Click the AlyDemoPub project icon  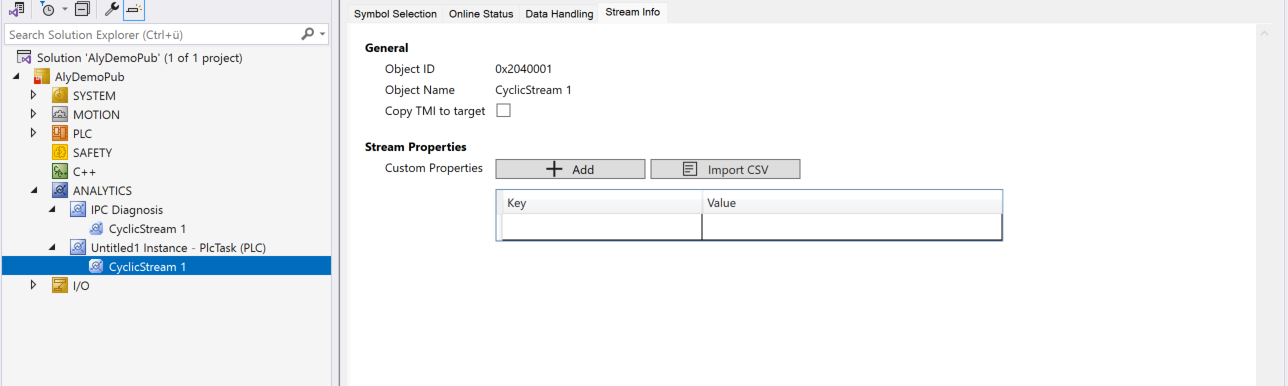[x=41, y=77]
